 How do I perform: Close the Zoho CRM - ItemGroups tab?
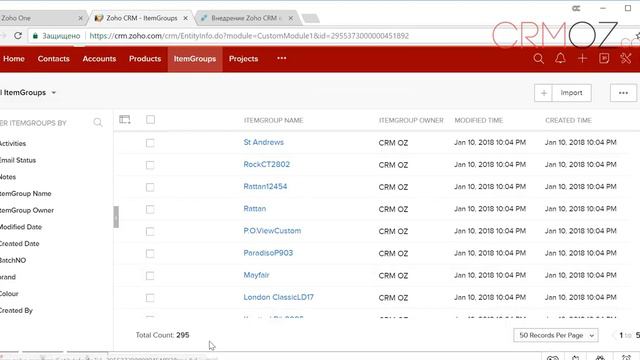pos(185,18)
